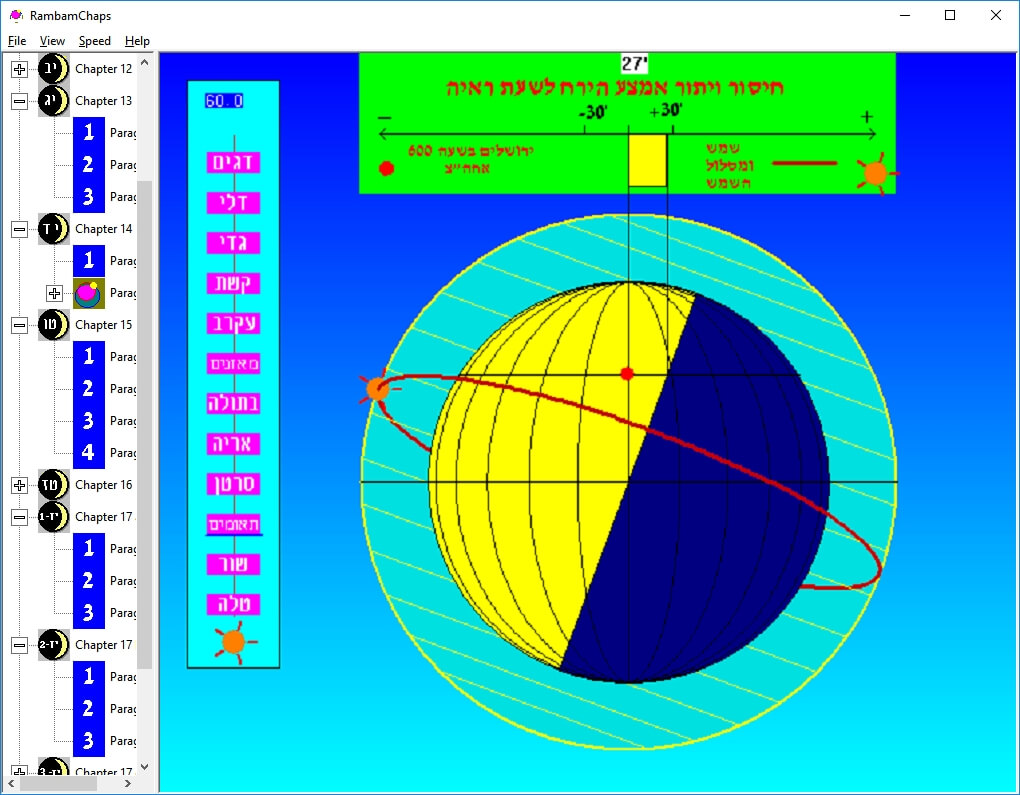The height and width of the screenshot is (795, 1020).
Task: Collapse the Chapter 13 tree node
Action: click(x=20, y=101)
